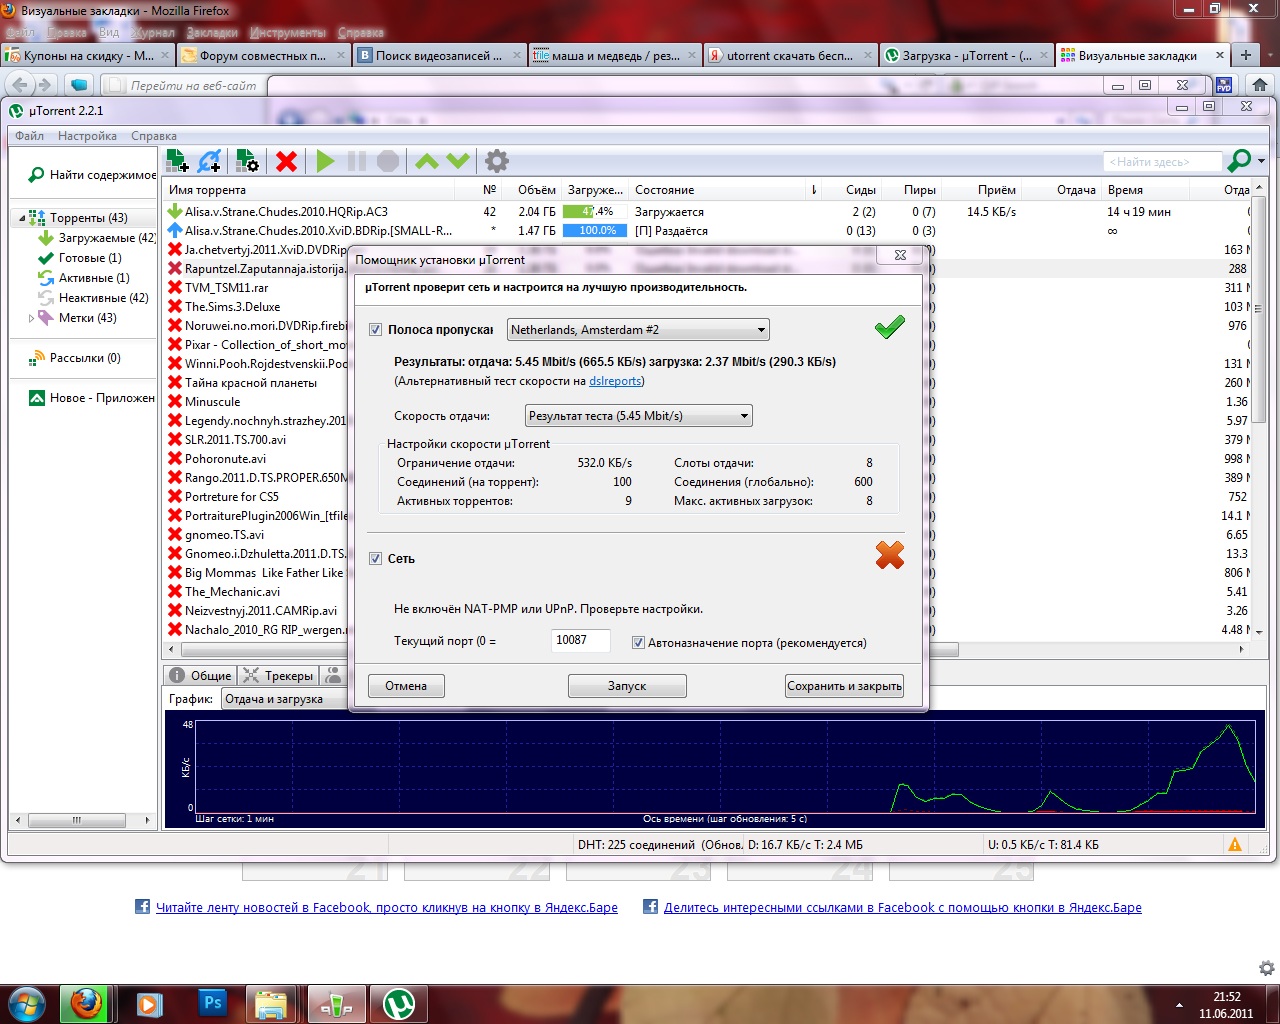Move torrent up in the queue

click(427, 160)
